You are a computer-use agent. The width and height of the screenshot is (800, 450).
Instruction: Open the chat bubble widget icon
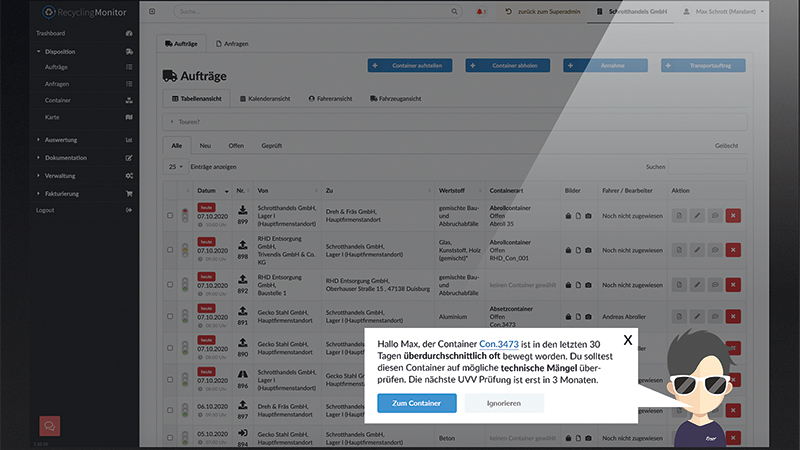point(50,425)
